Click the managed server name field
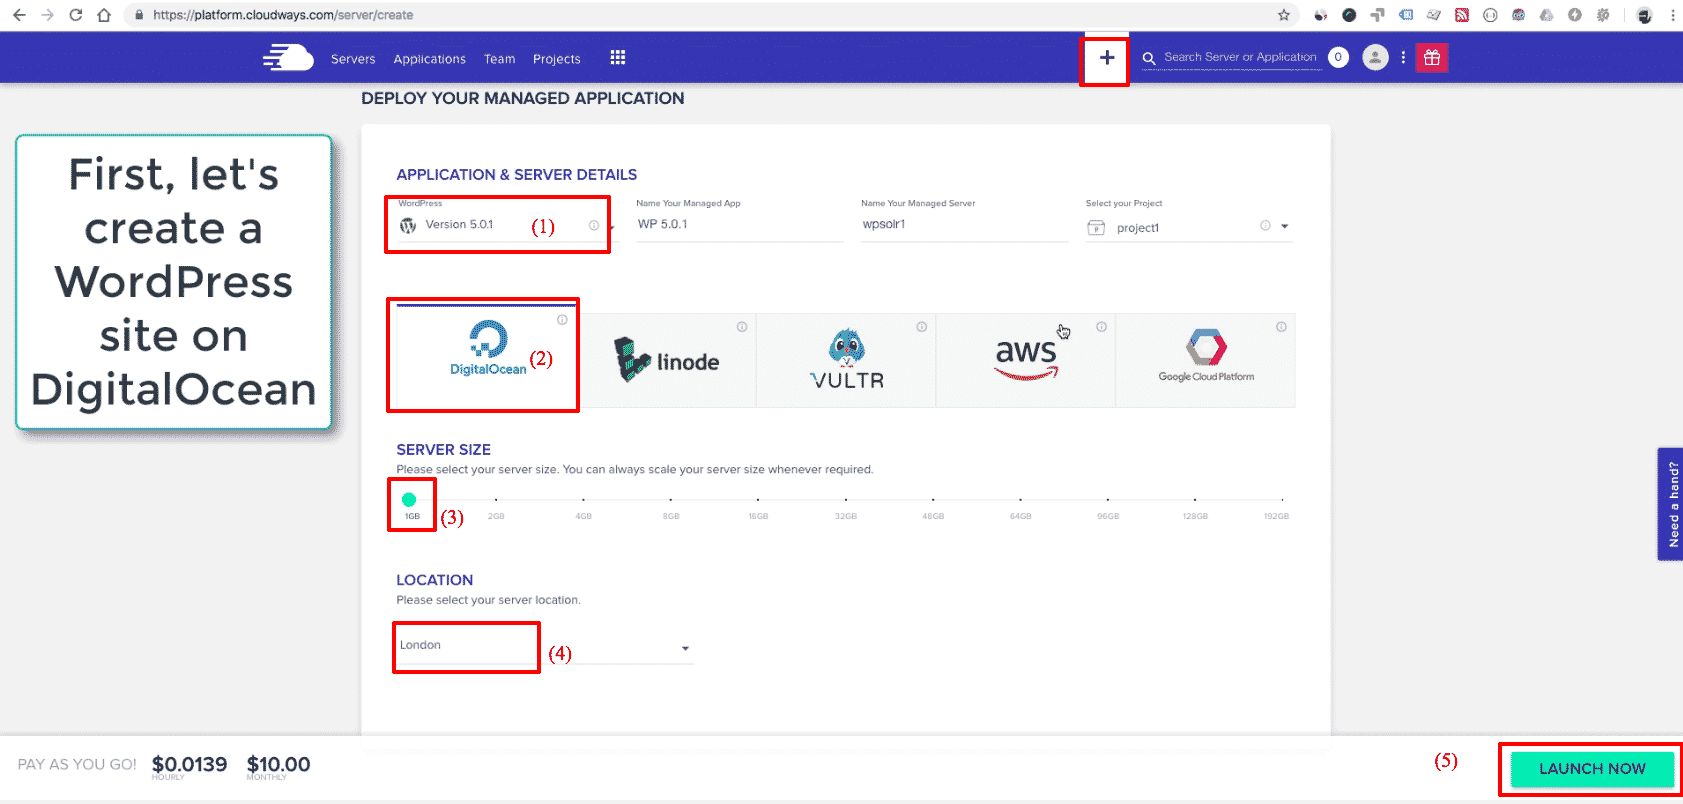 pyautogui.click(x=965, y=225)
